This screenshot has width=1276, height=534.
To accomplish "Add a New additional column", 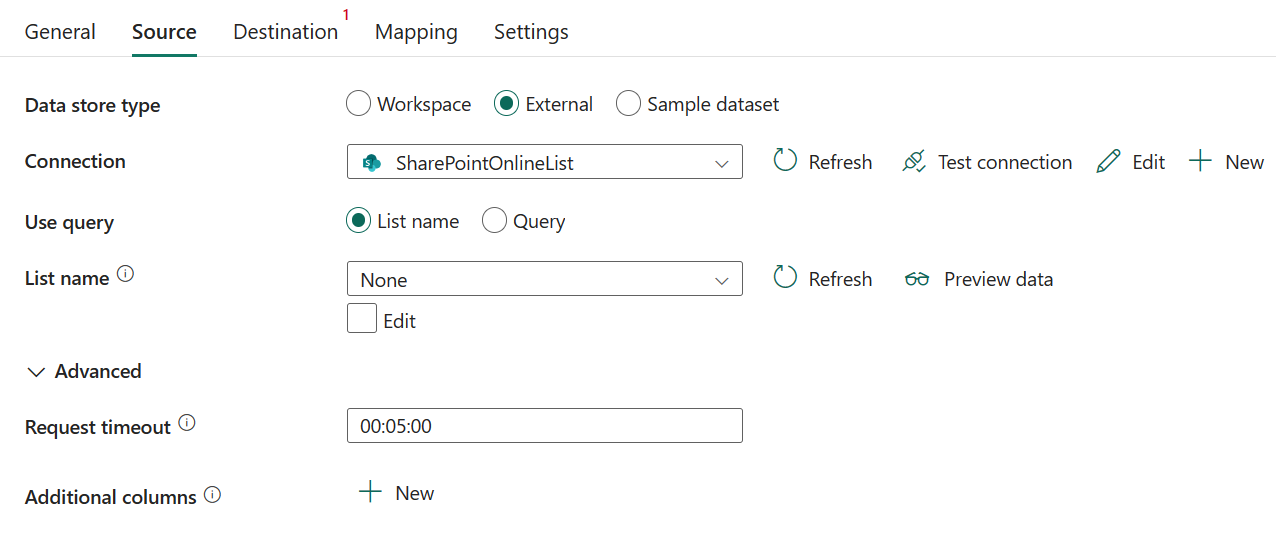I will pyautogui.click(x=397, y=493).
